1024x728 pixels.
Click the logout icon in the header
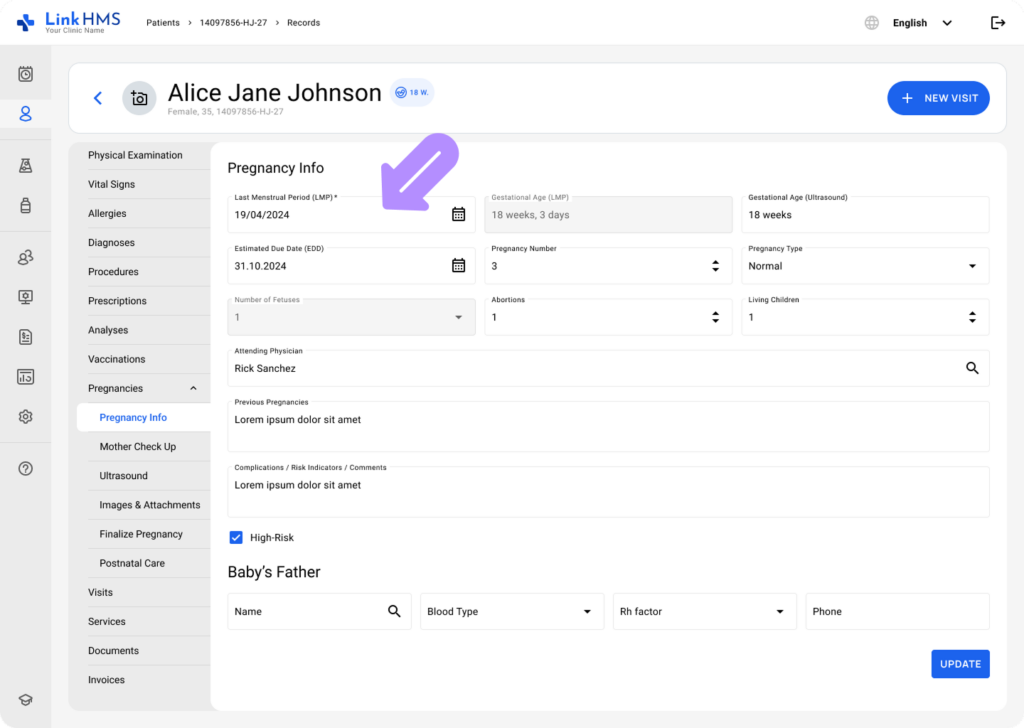997,23
